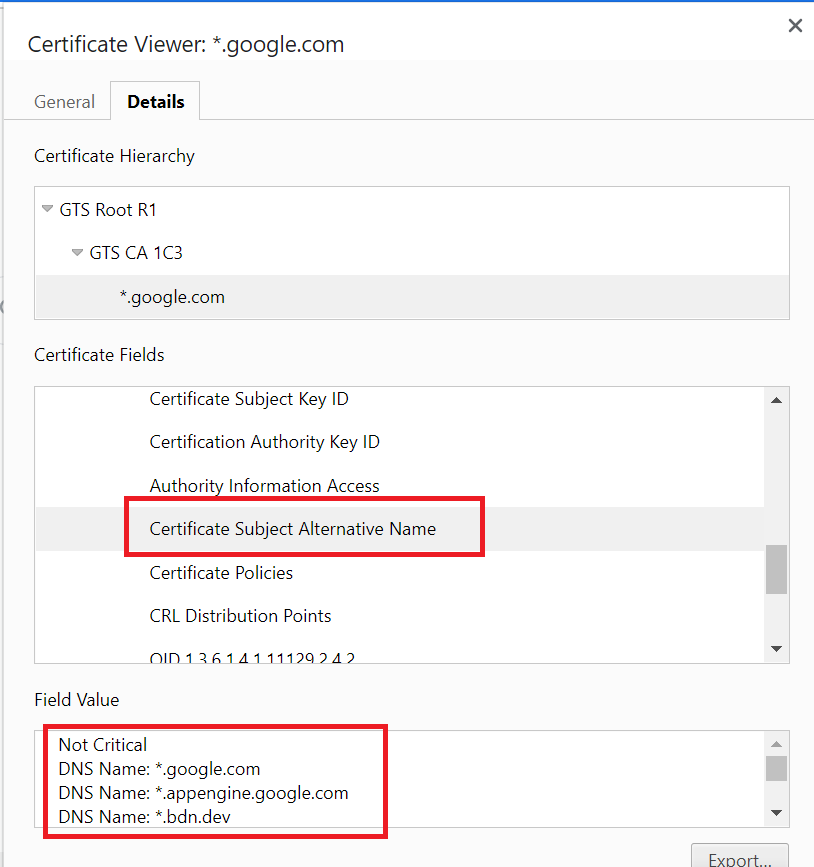Select Certificate Subject Alternative Name field

point(400,529)
